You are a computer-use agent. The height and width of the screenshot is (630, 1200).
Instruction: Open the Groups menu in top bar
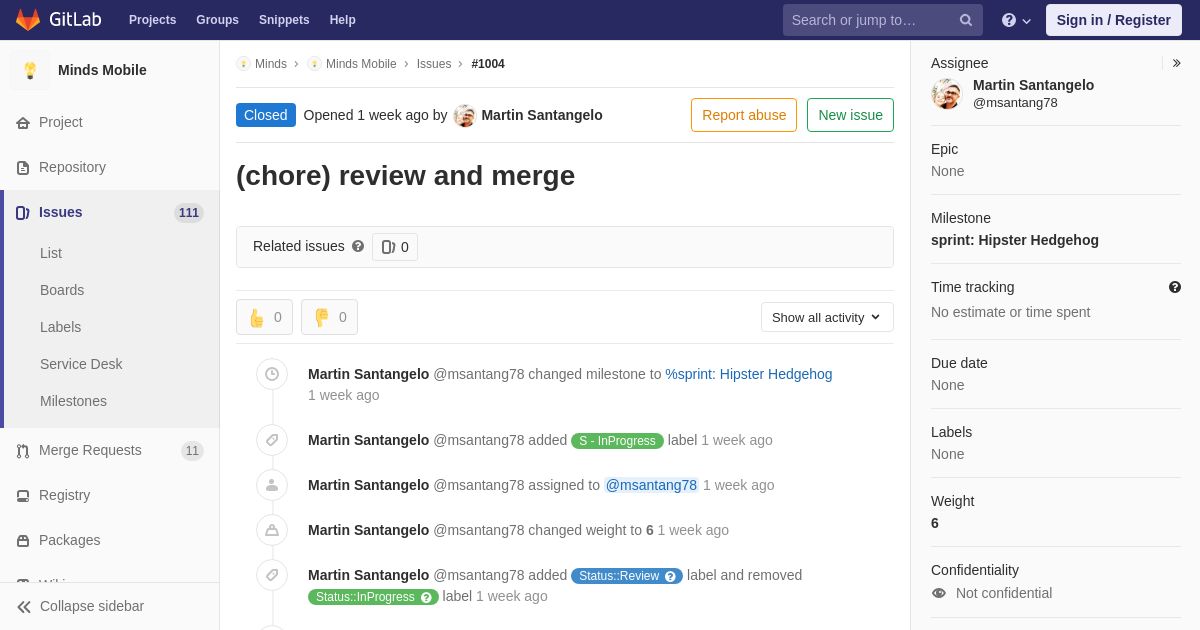(217, 20)
